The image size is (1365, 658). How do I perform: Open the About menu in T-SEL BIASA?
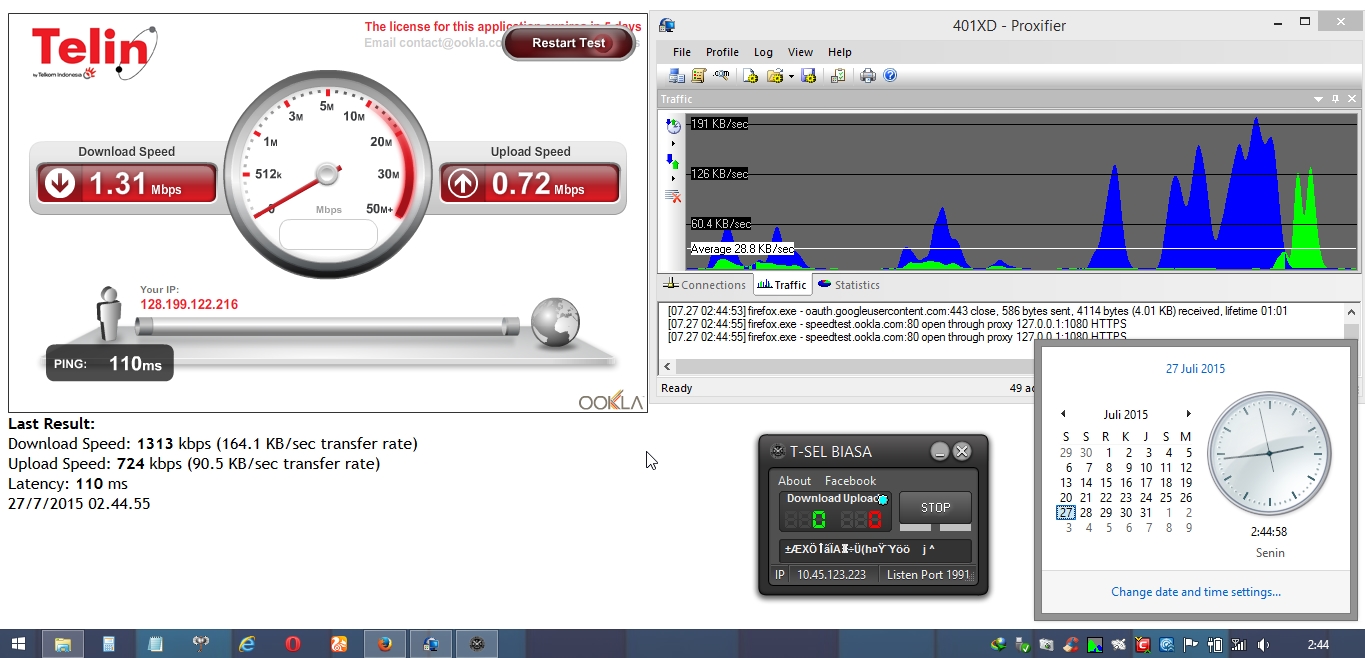[795, 481]
